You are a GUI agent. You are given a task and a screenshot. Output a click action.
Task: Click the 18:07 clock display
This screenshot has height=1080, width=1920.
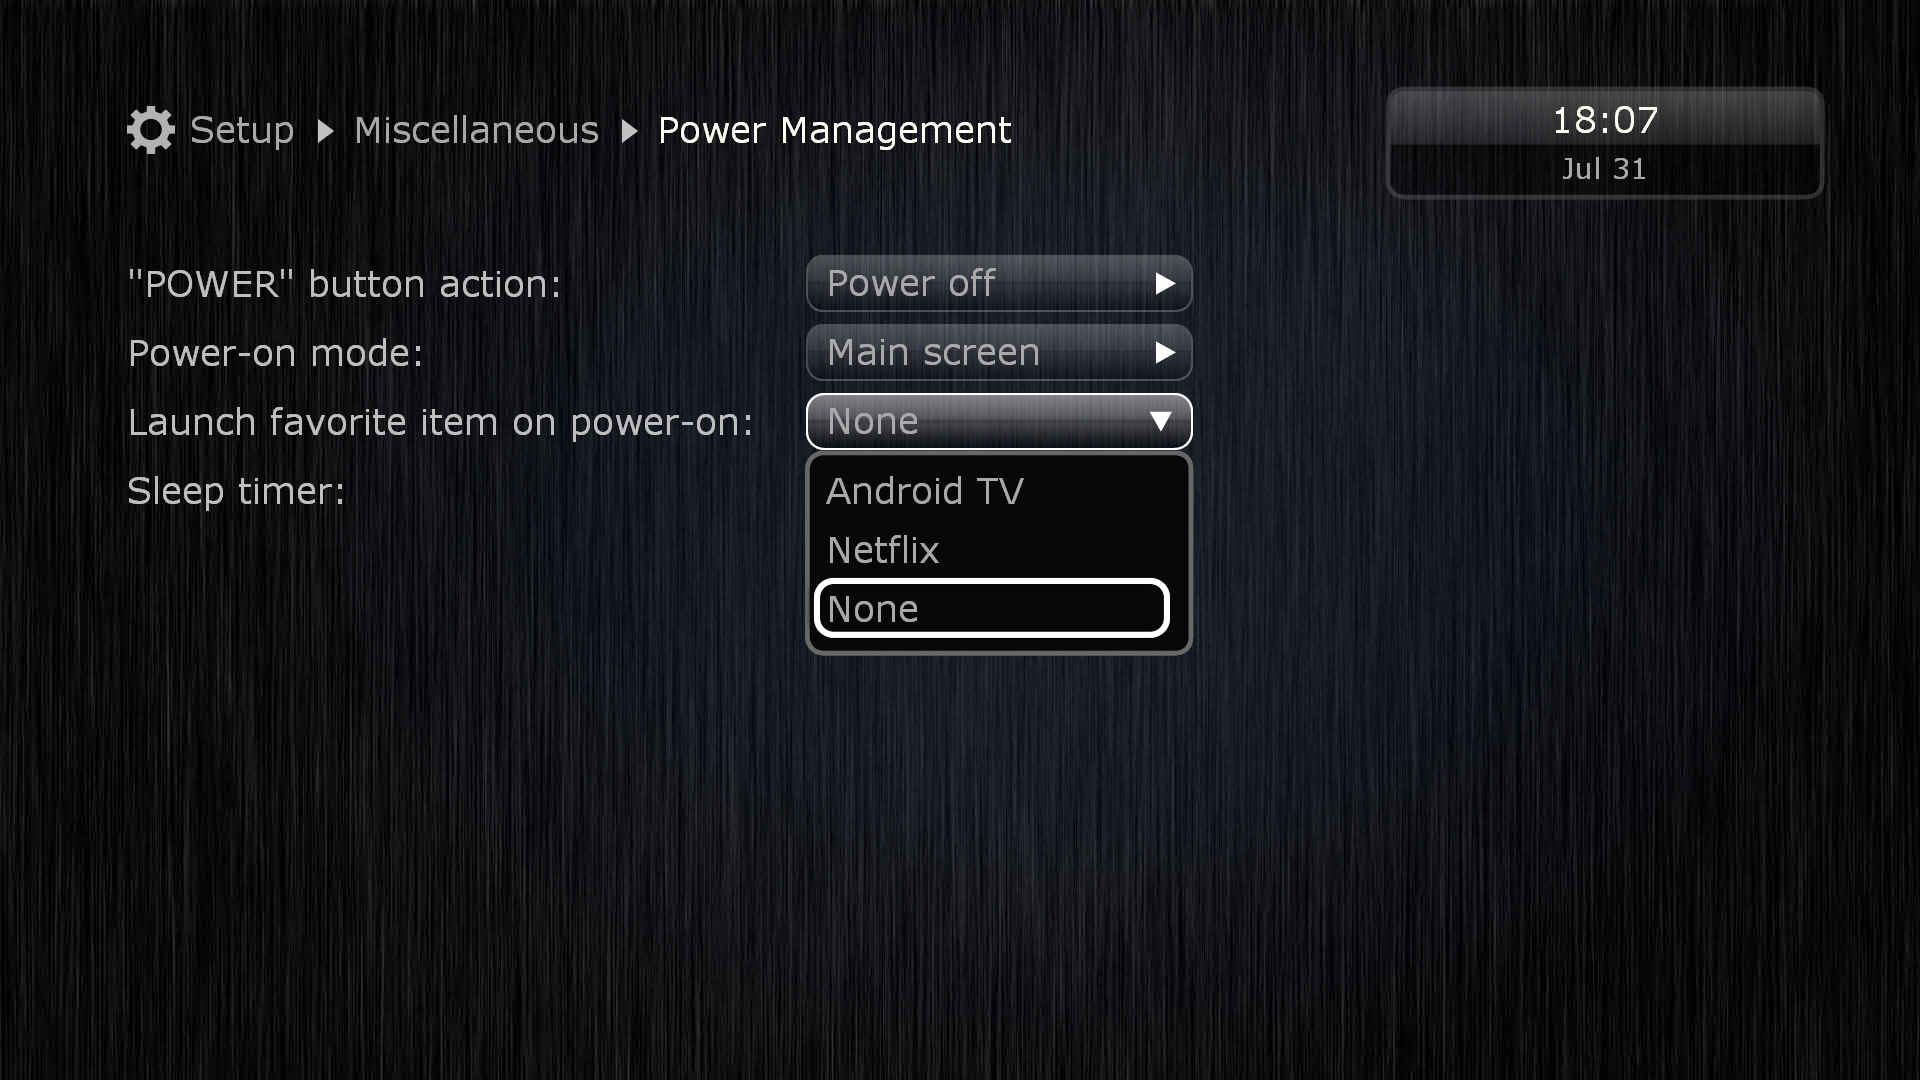click(x=1605, y=120)
